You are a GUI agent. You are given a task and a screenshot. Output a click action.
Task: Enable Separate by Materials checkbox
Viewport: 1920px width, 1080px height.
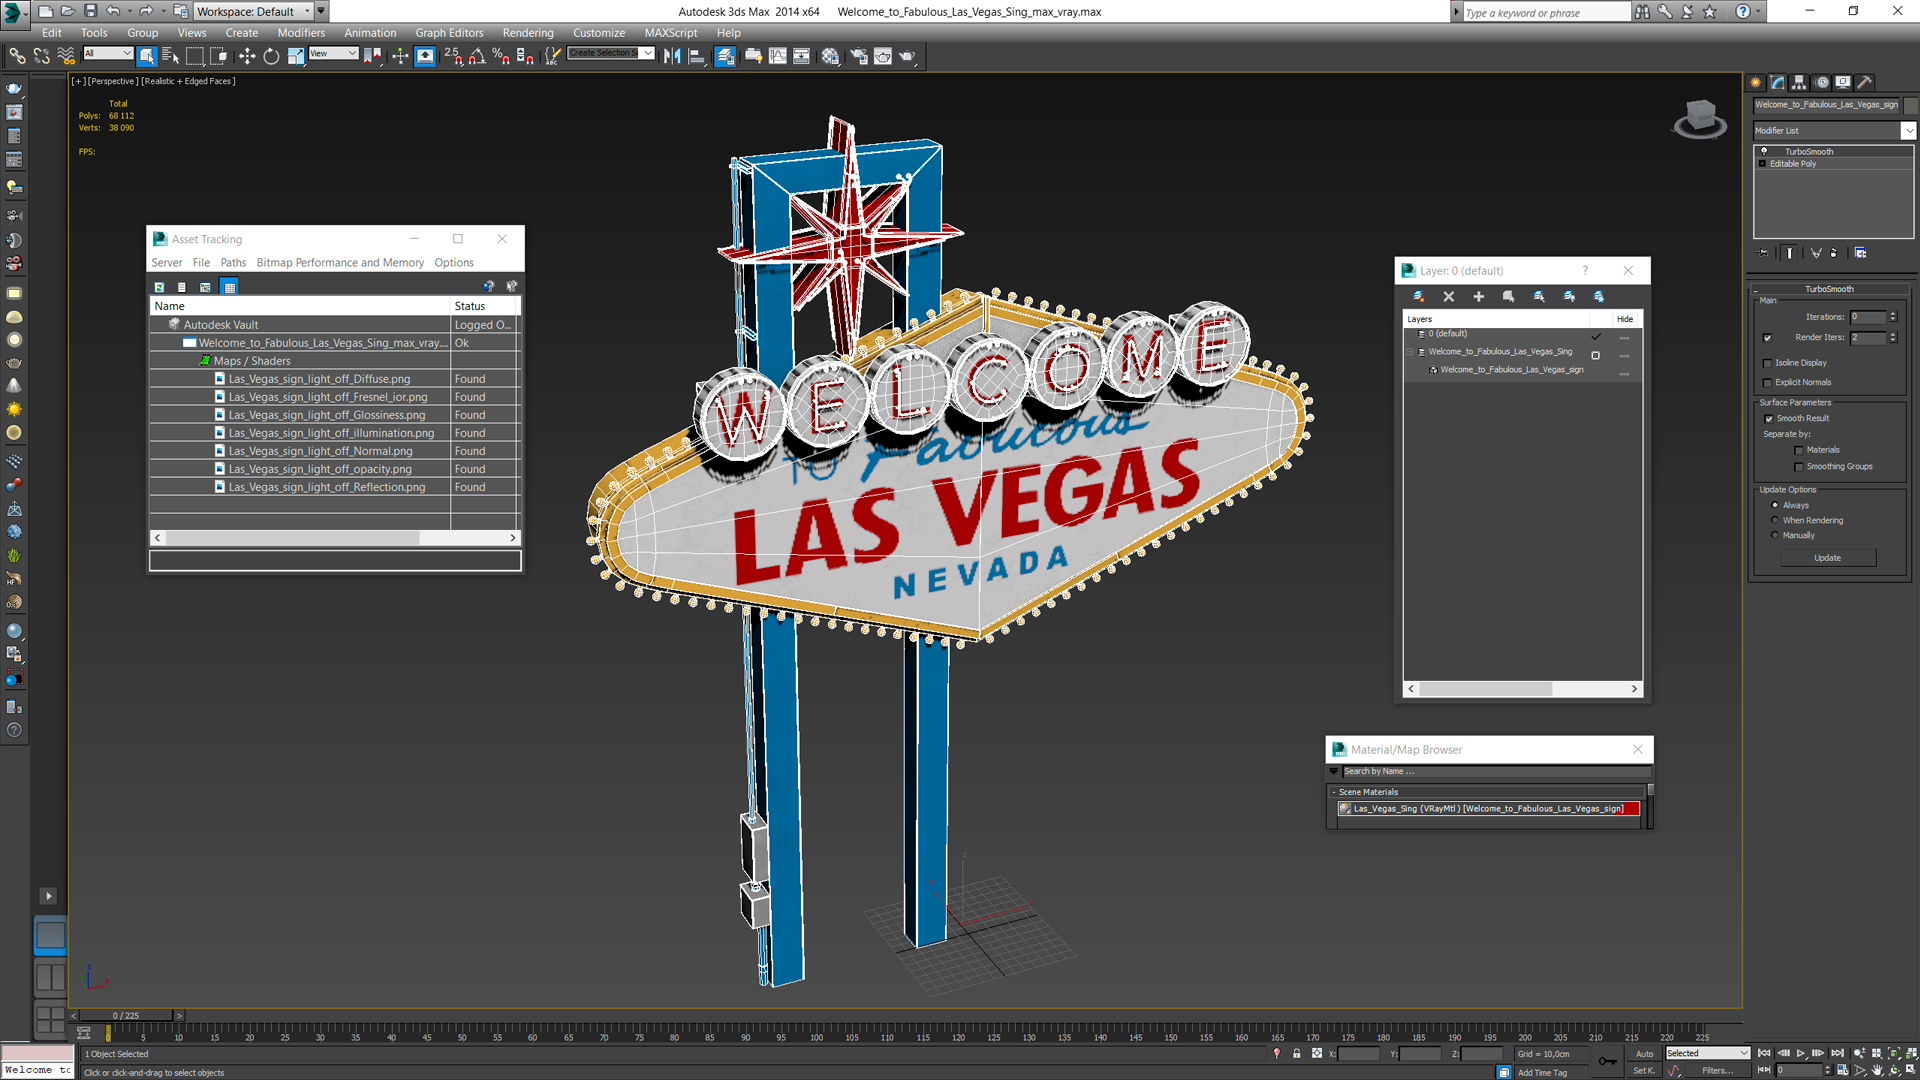pos(1799,451)
